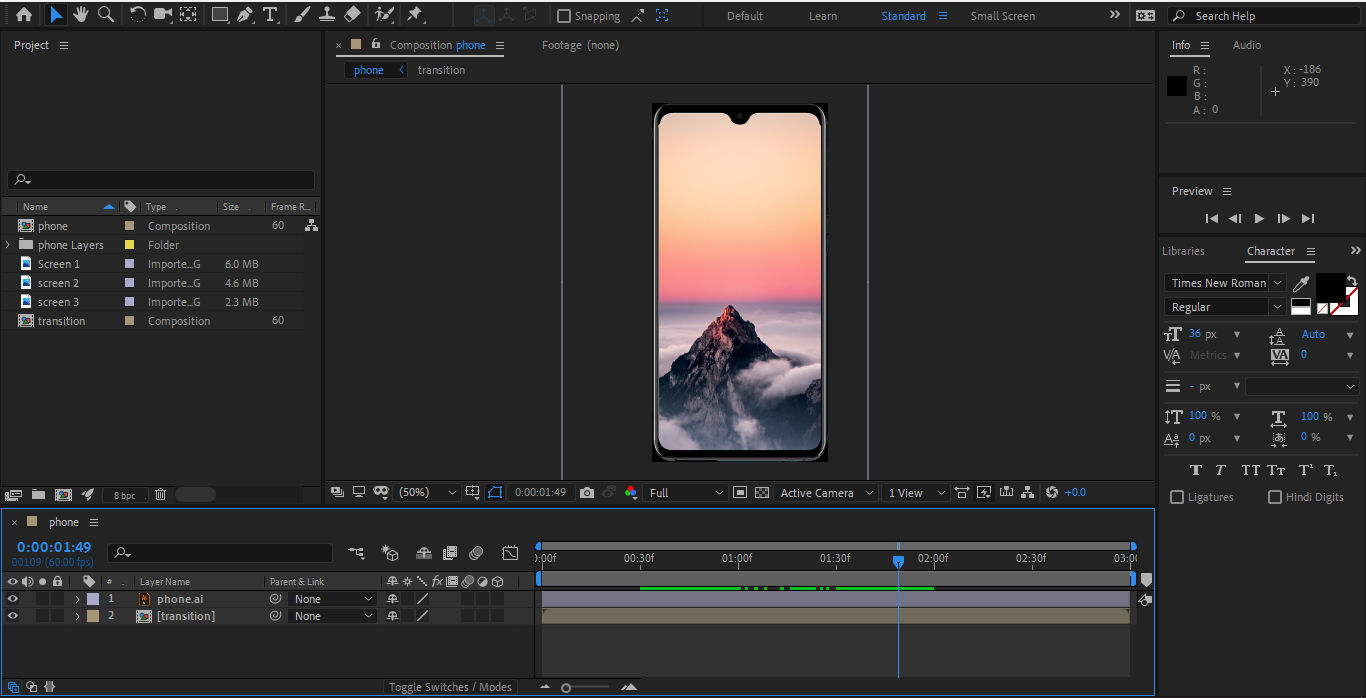
Task: Hide the phone.ai layer
Action: tap(13, 599)
